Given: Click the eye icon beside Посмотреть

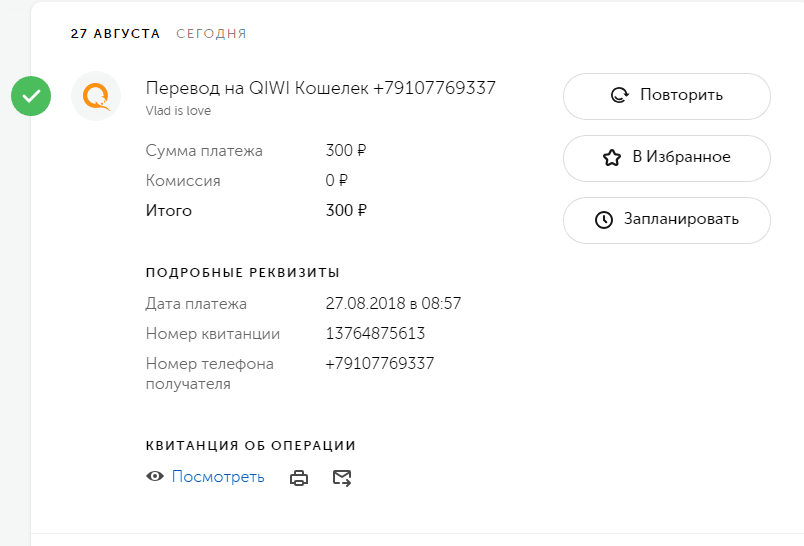Looking at the screenshot, I should 155,476.
